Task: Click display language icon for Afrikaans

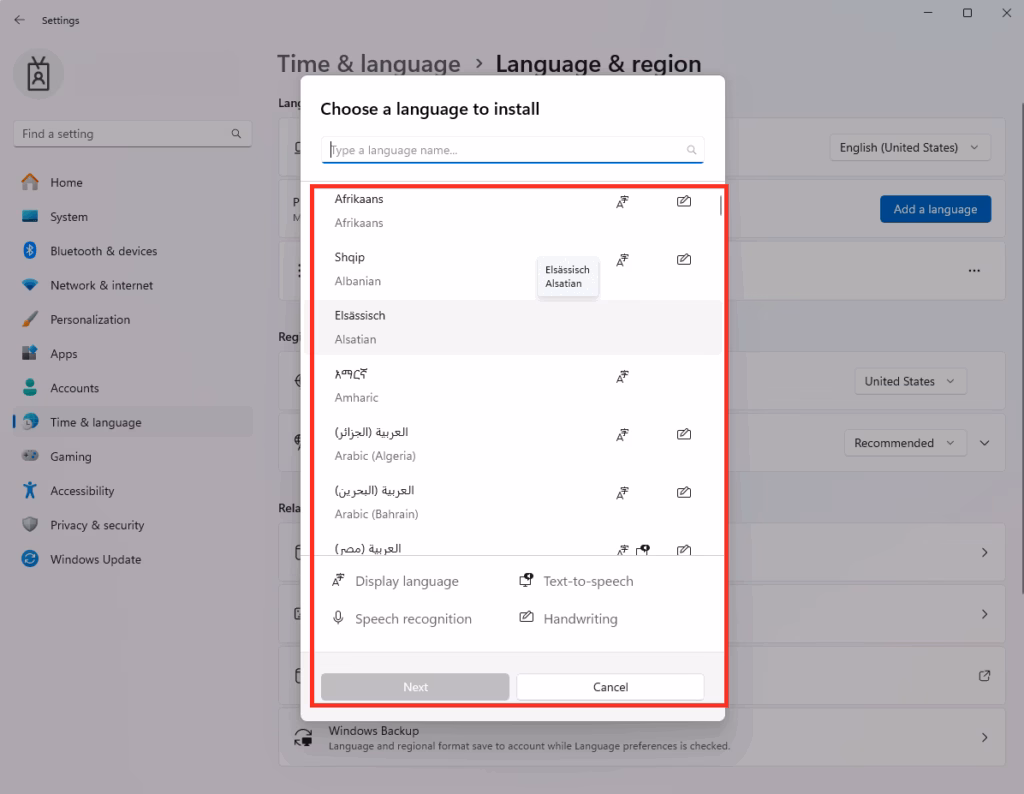Action: point(622,202)
